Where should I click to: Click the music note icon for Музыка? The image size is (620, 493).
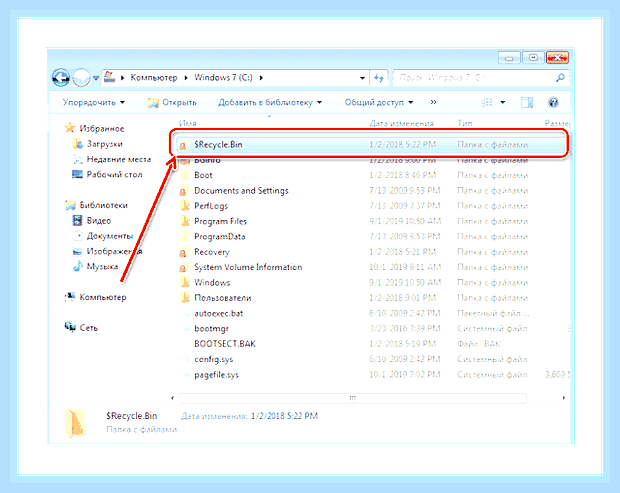[78, 266]
